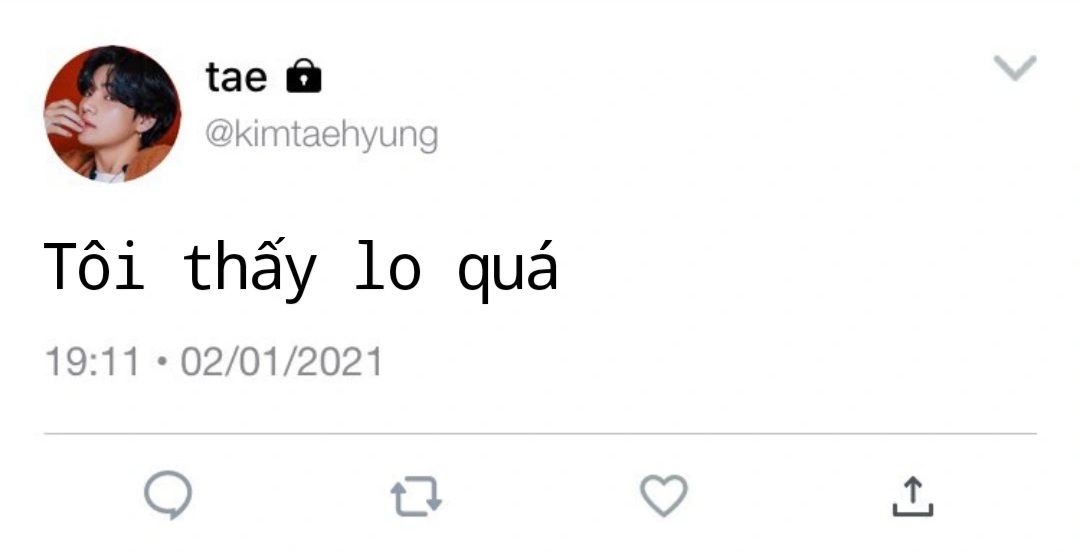Retweet using the looping arrows icon

pyautogui.click(x=416, y=496)
